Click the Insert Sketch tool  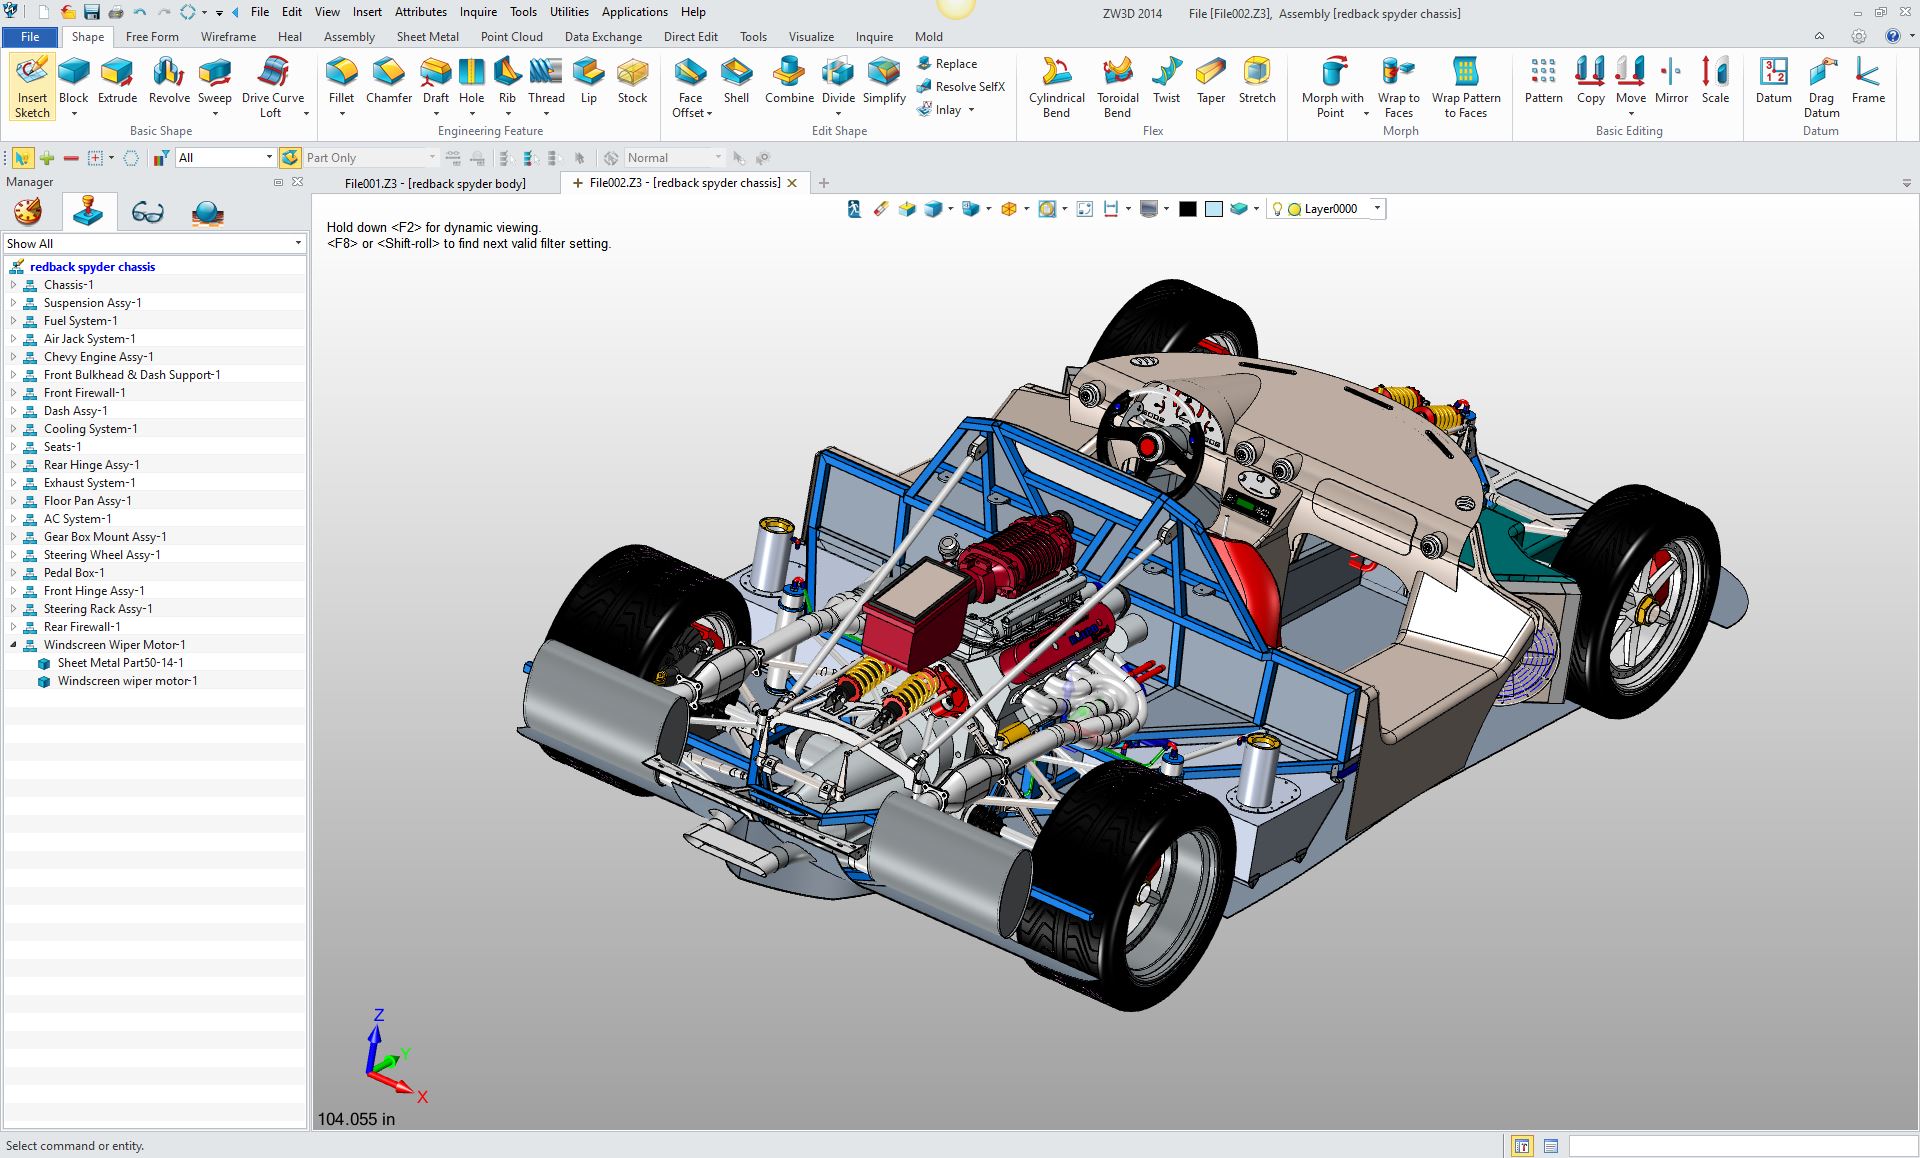click(x=32, y=86)
